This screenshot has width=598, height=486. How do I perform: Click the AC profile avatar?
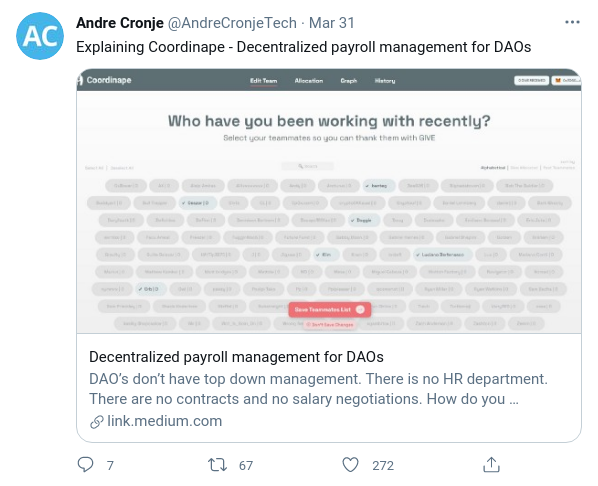point(40,36)
